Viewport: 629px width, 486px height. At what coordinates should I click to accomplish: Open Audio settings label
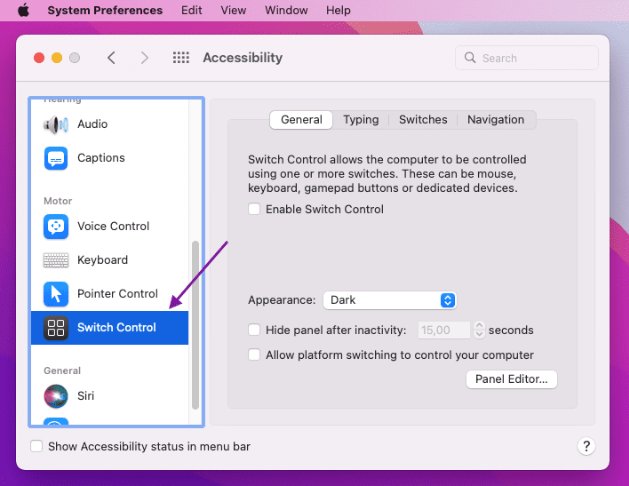pos(92,124)
